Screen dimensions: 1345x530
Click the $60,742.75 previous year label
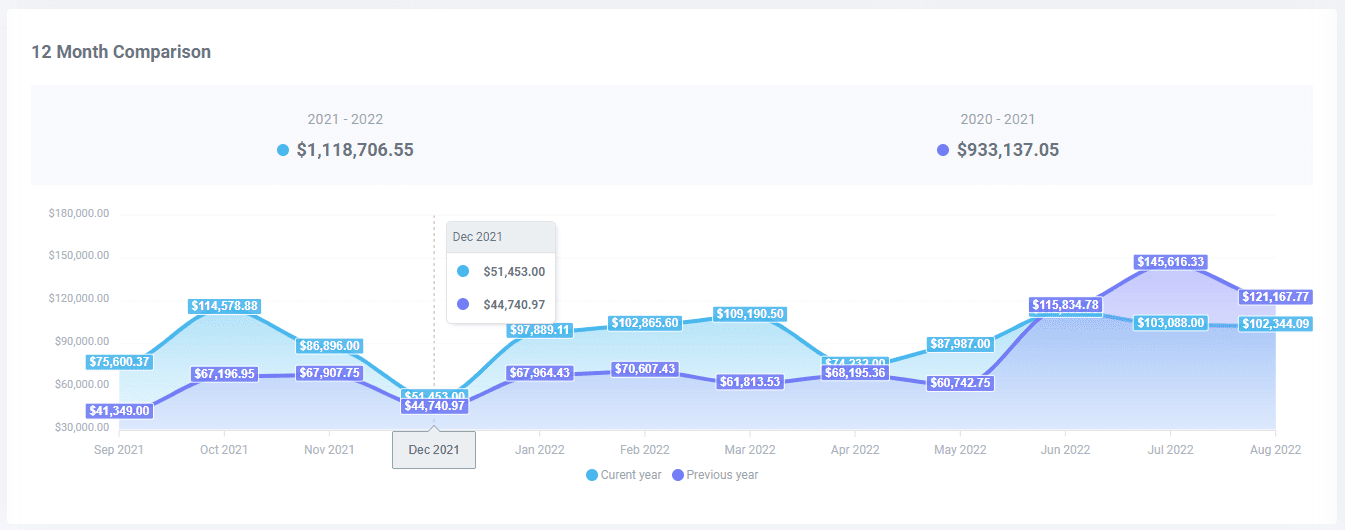pyautogui.click(x=959, y=383)
